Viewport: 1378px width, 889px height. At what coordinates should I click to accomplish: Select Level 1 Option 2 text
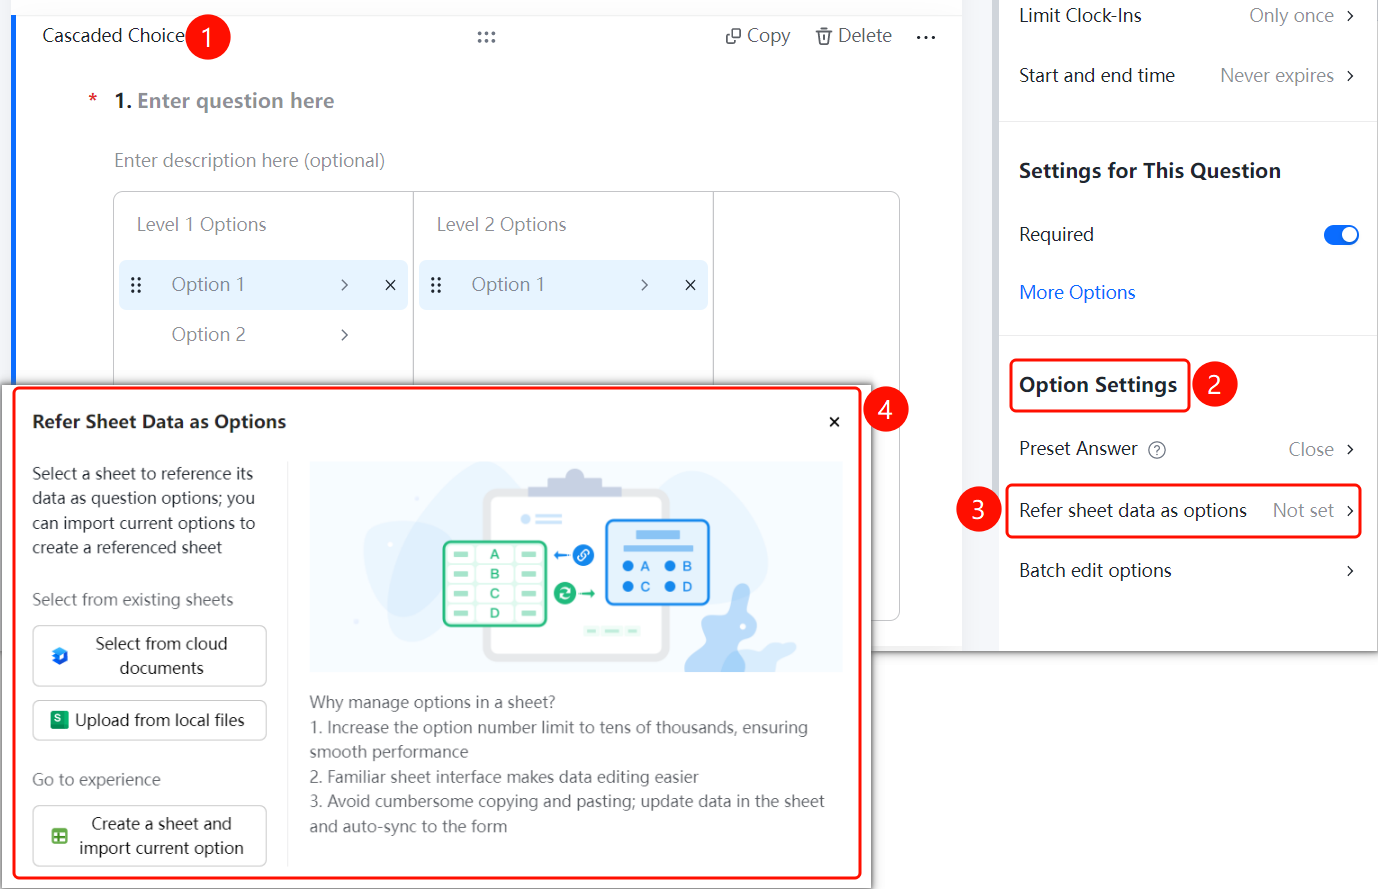(208, 335)
